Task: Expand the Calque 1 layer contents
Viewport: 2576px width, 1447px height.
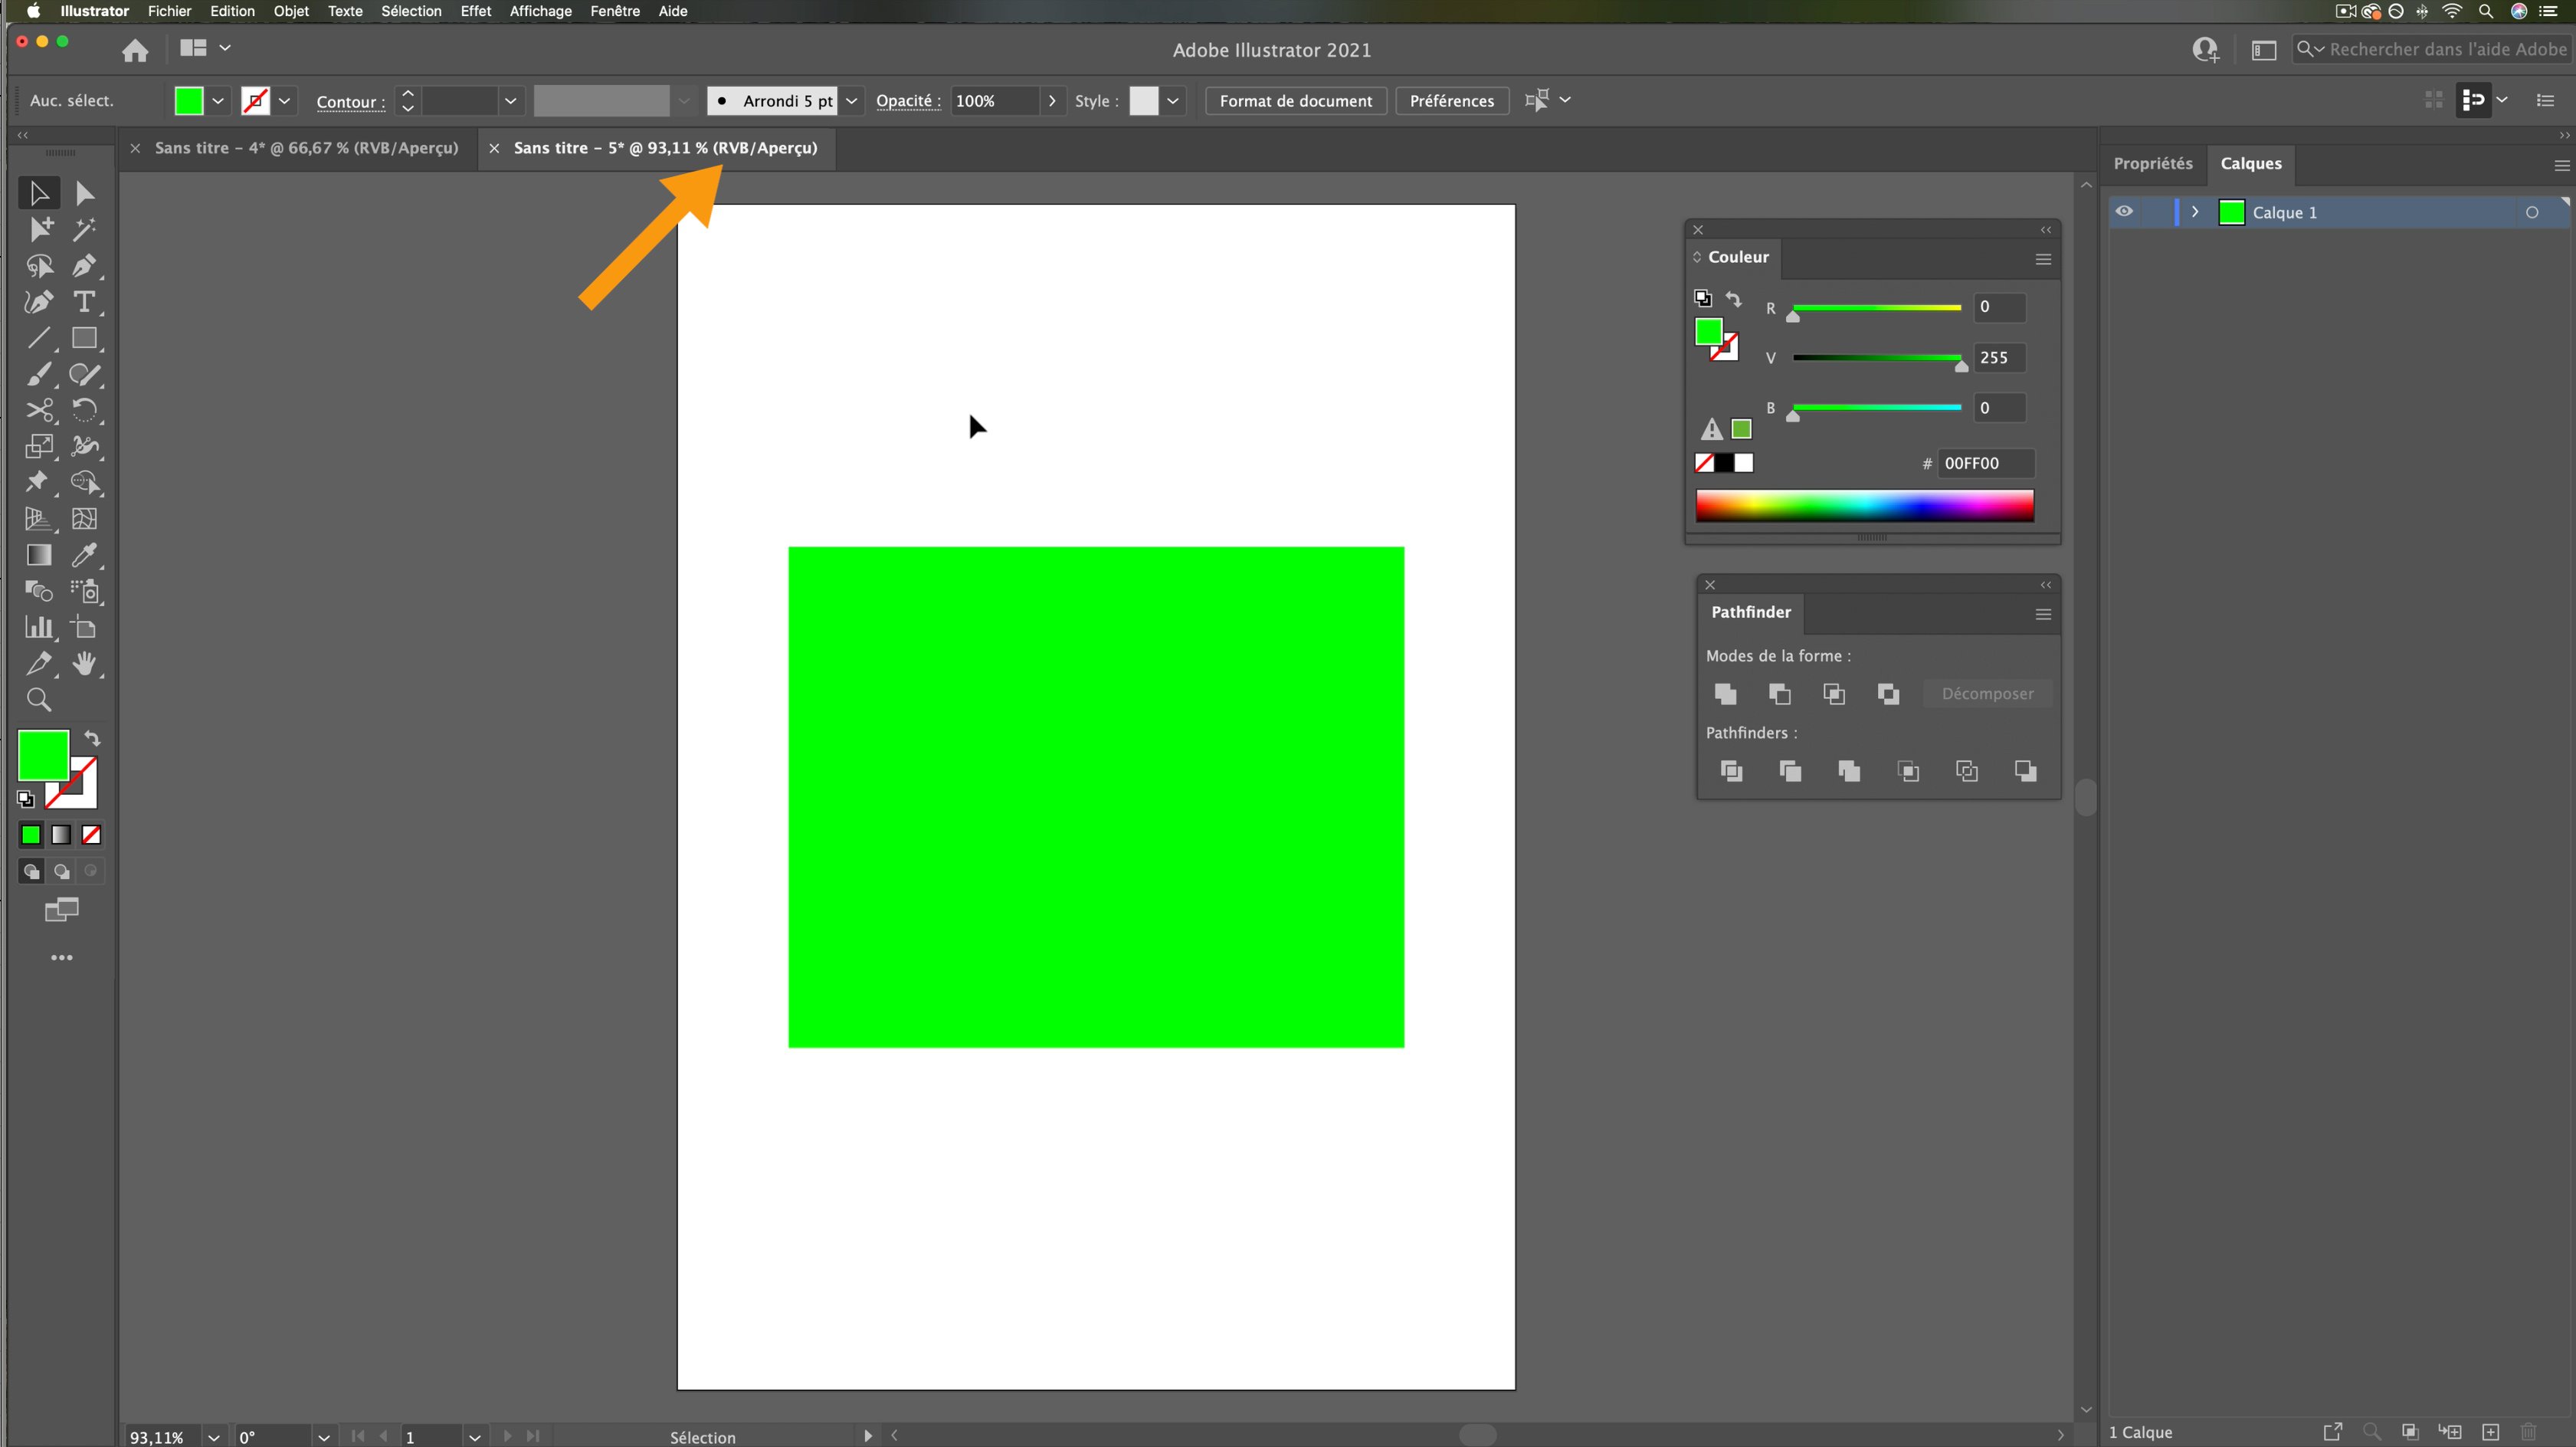Action: click(2195, 212)
